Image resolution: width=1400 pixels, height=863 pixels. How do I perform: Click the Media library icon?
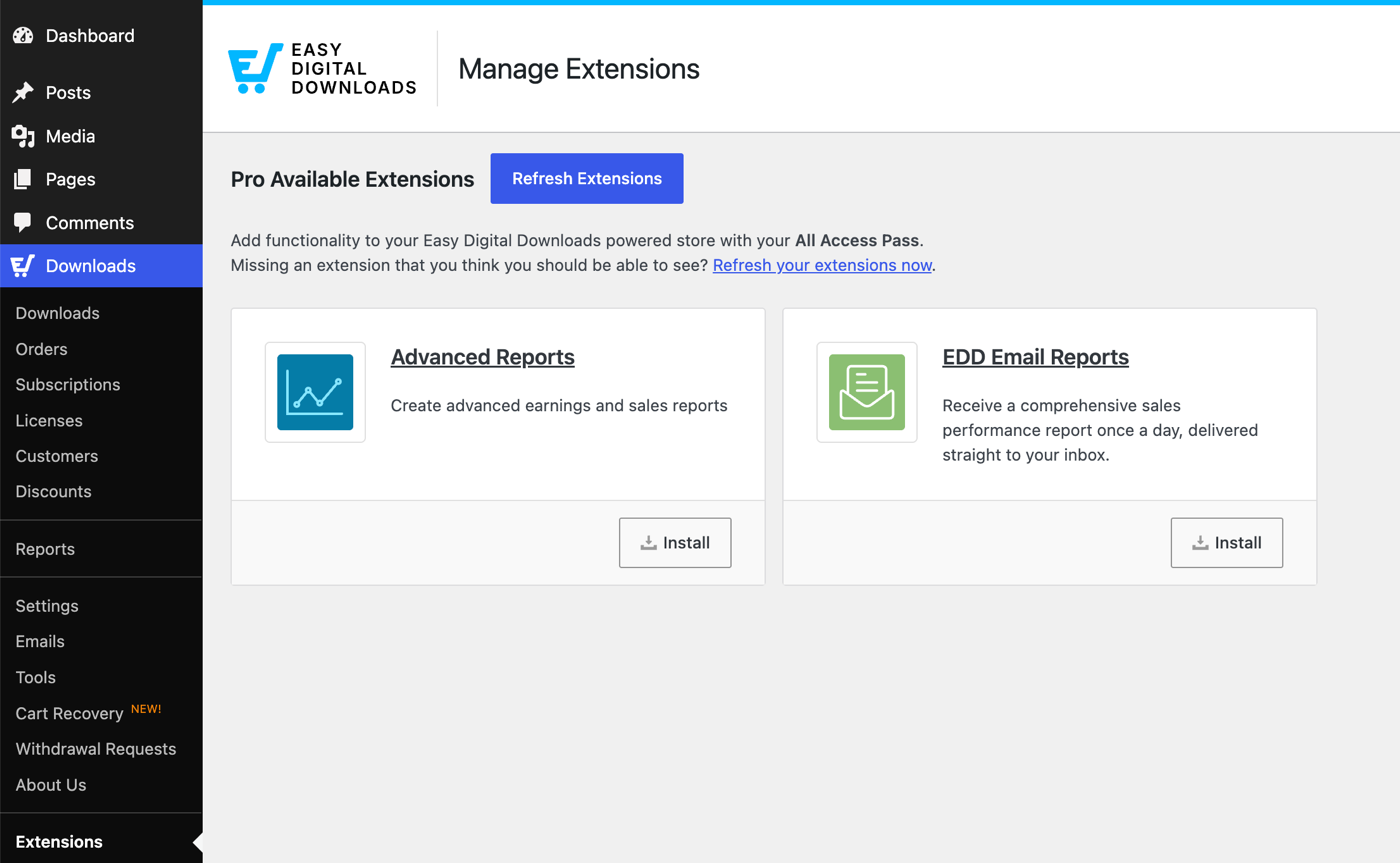click(23, 136)
